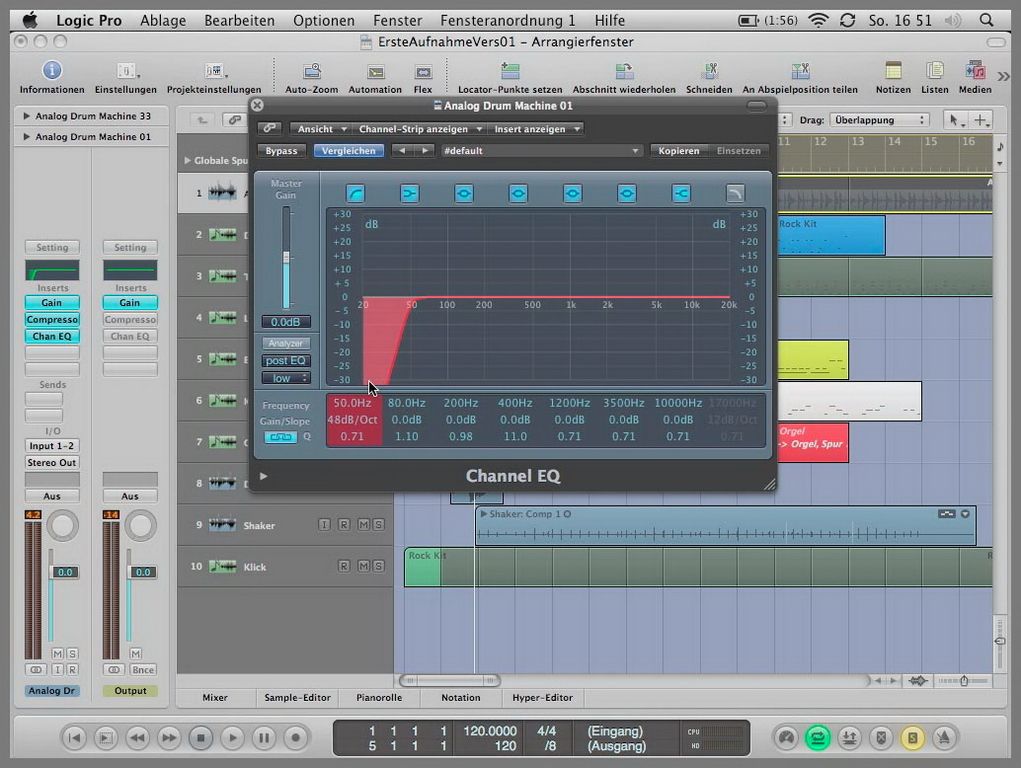Click the fast forward transport button
The image size is (1021, 768).
point(169,738)
